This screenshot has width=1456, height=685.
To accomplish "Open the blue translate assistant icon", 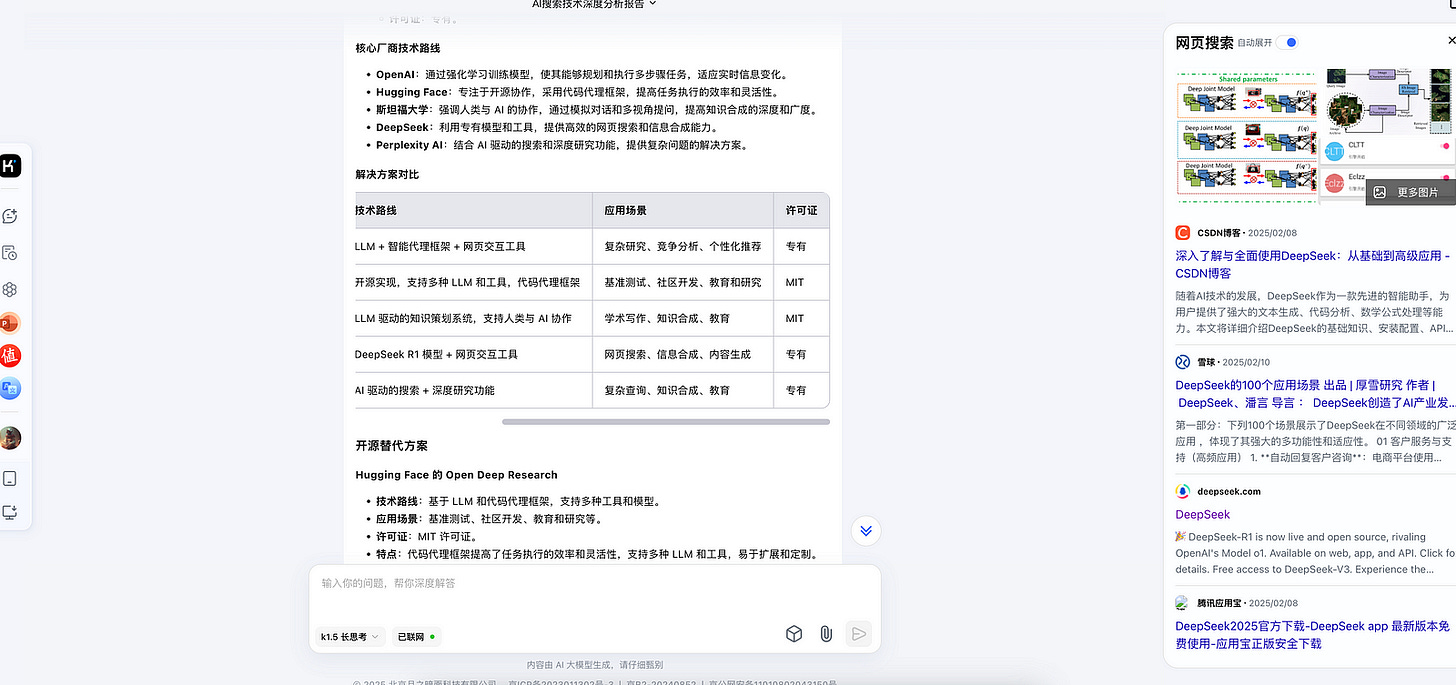I will click(x=10, y=388).
